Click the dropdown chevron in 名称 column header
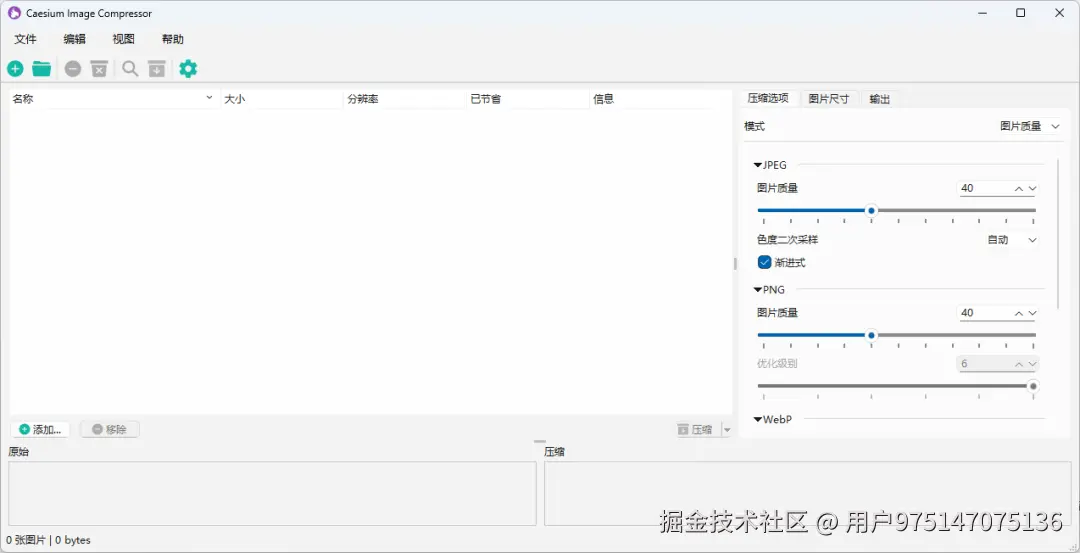 tap(209, 98)
